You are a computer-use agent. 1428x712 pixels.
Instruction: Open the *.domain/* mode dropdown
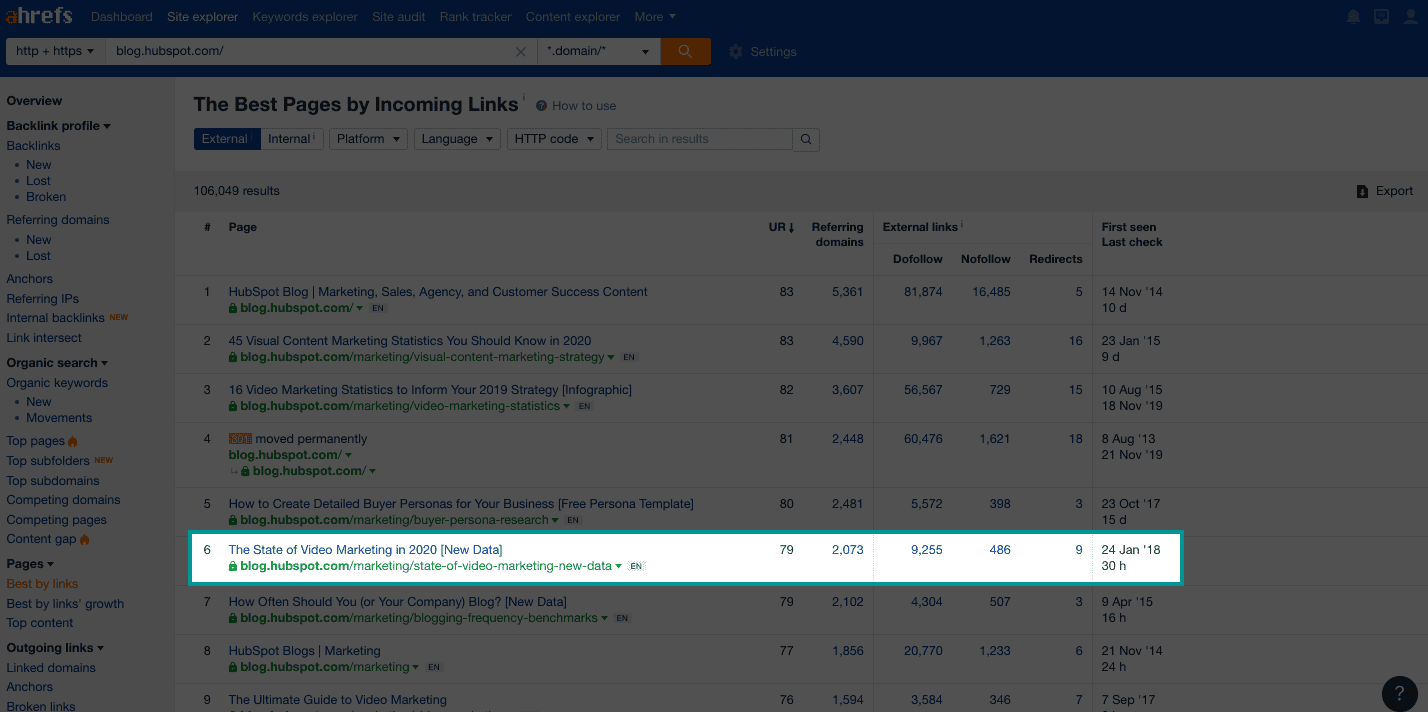[598, 51]
